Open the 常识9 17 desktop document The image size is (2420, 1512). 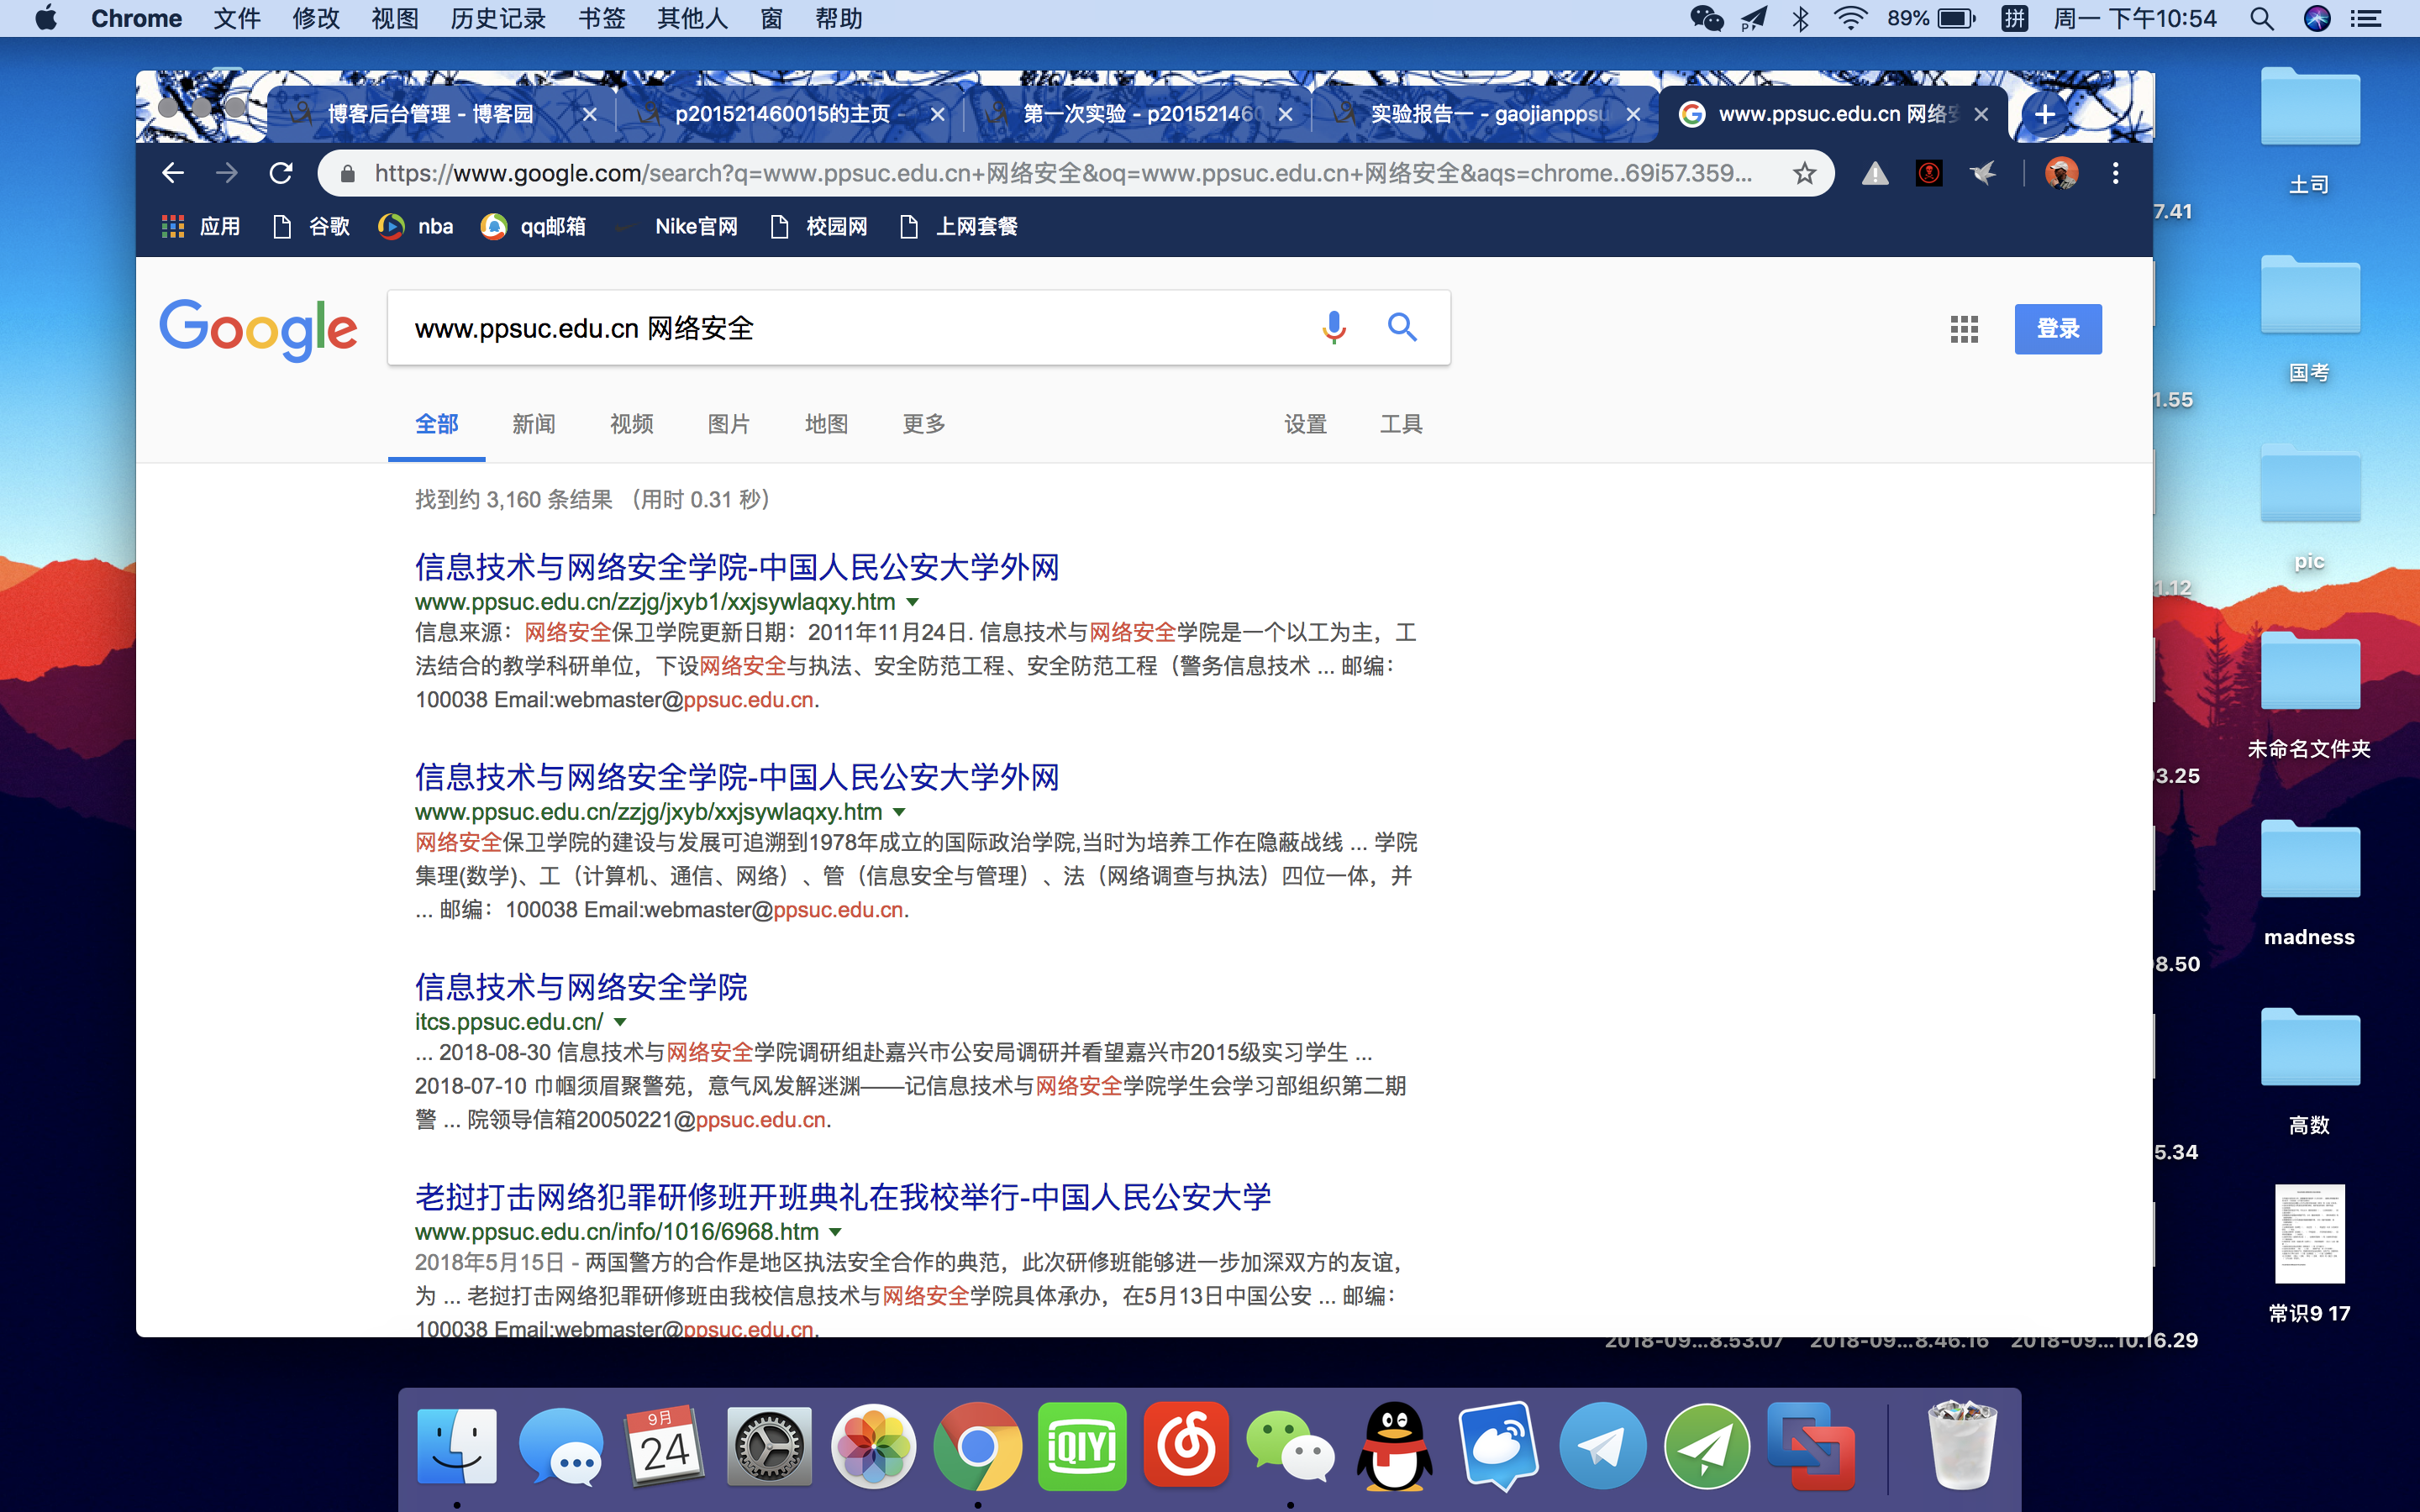[x=2309, y=1255]
